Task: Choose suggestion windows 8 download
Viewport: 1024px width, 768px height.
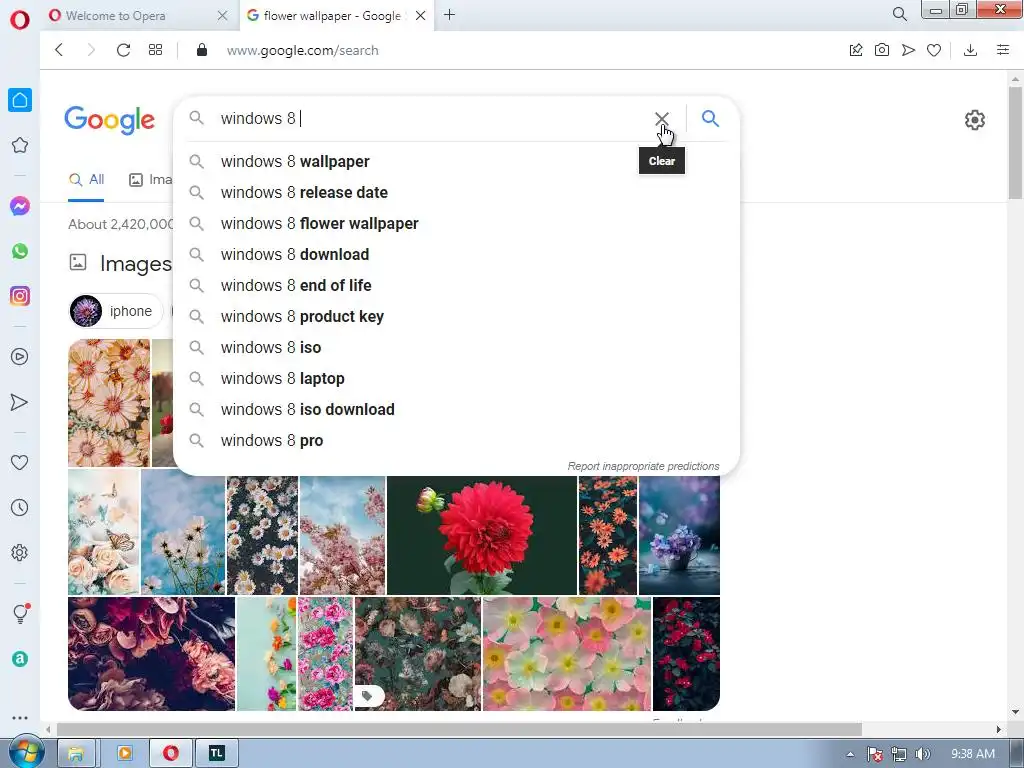Action: coord(456,255)
